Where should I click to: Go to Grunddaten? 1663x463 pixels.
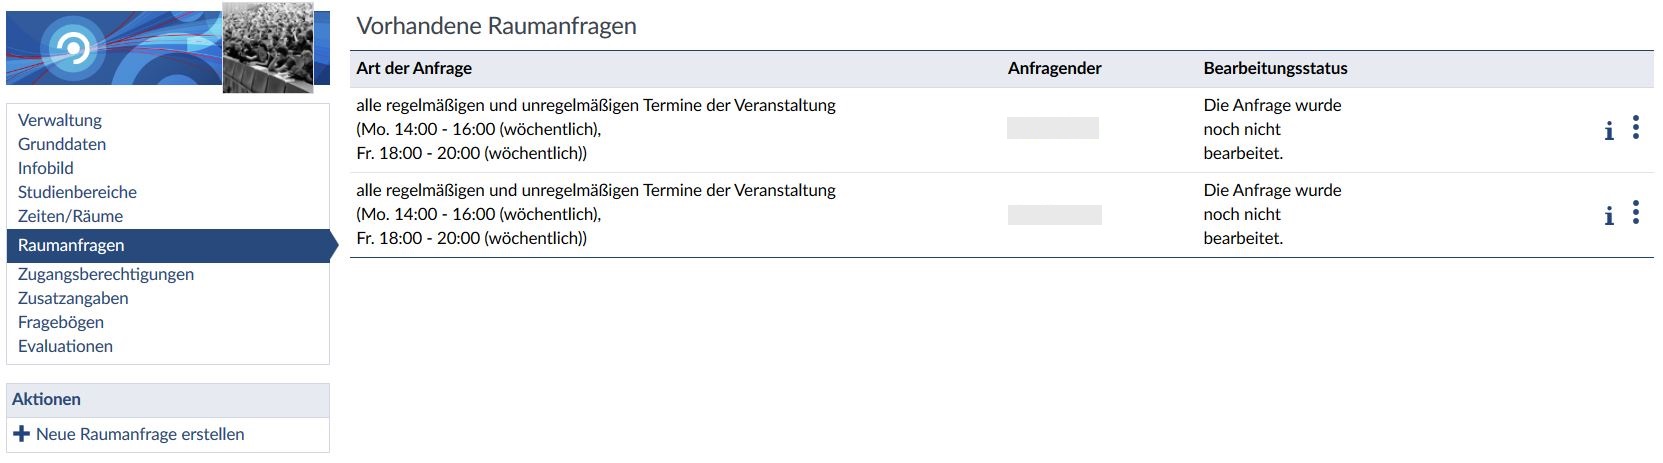point(62,144)
